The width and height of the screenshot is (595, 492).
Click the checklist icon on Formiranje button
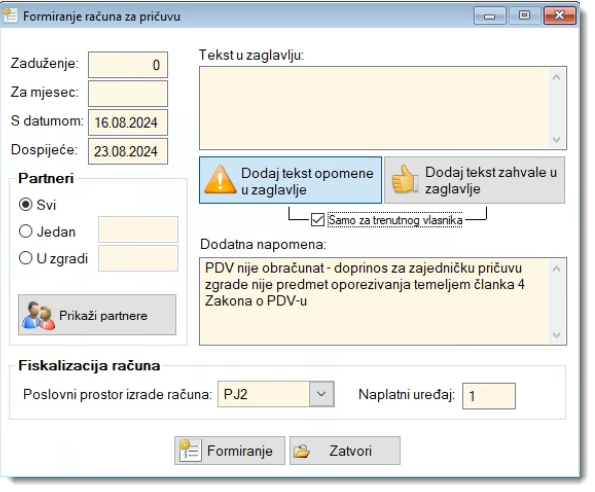pyautogui.click(x=190, y=450)
